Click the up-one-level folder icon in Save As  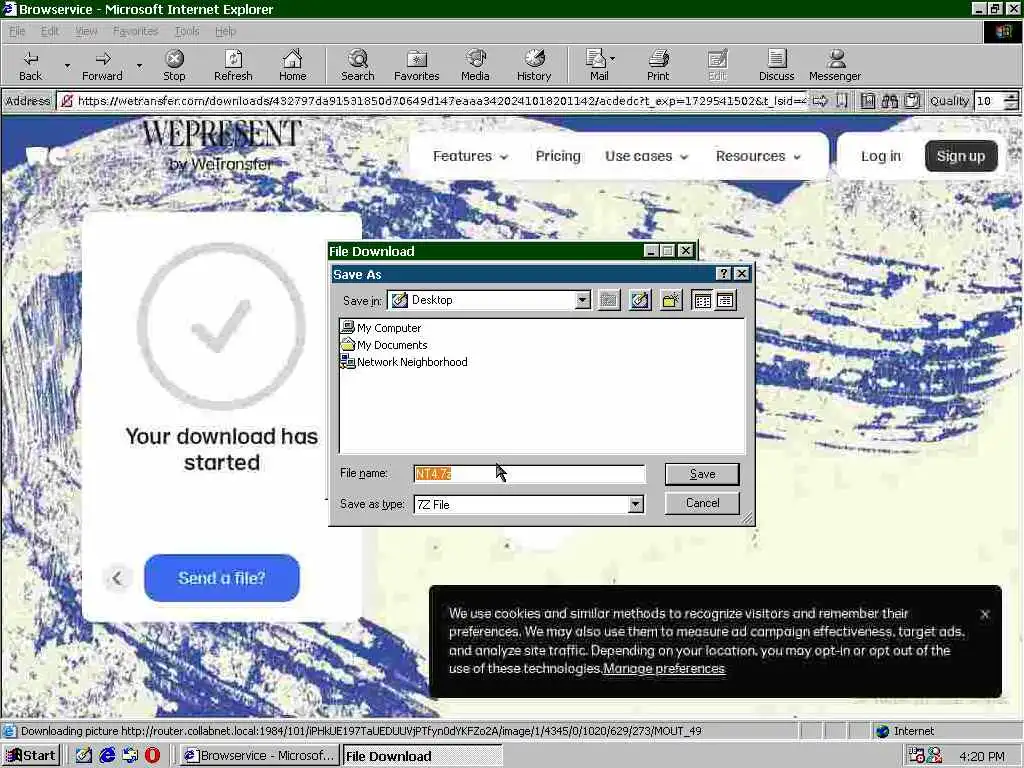coord(609,300)
